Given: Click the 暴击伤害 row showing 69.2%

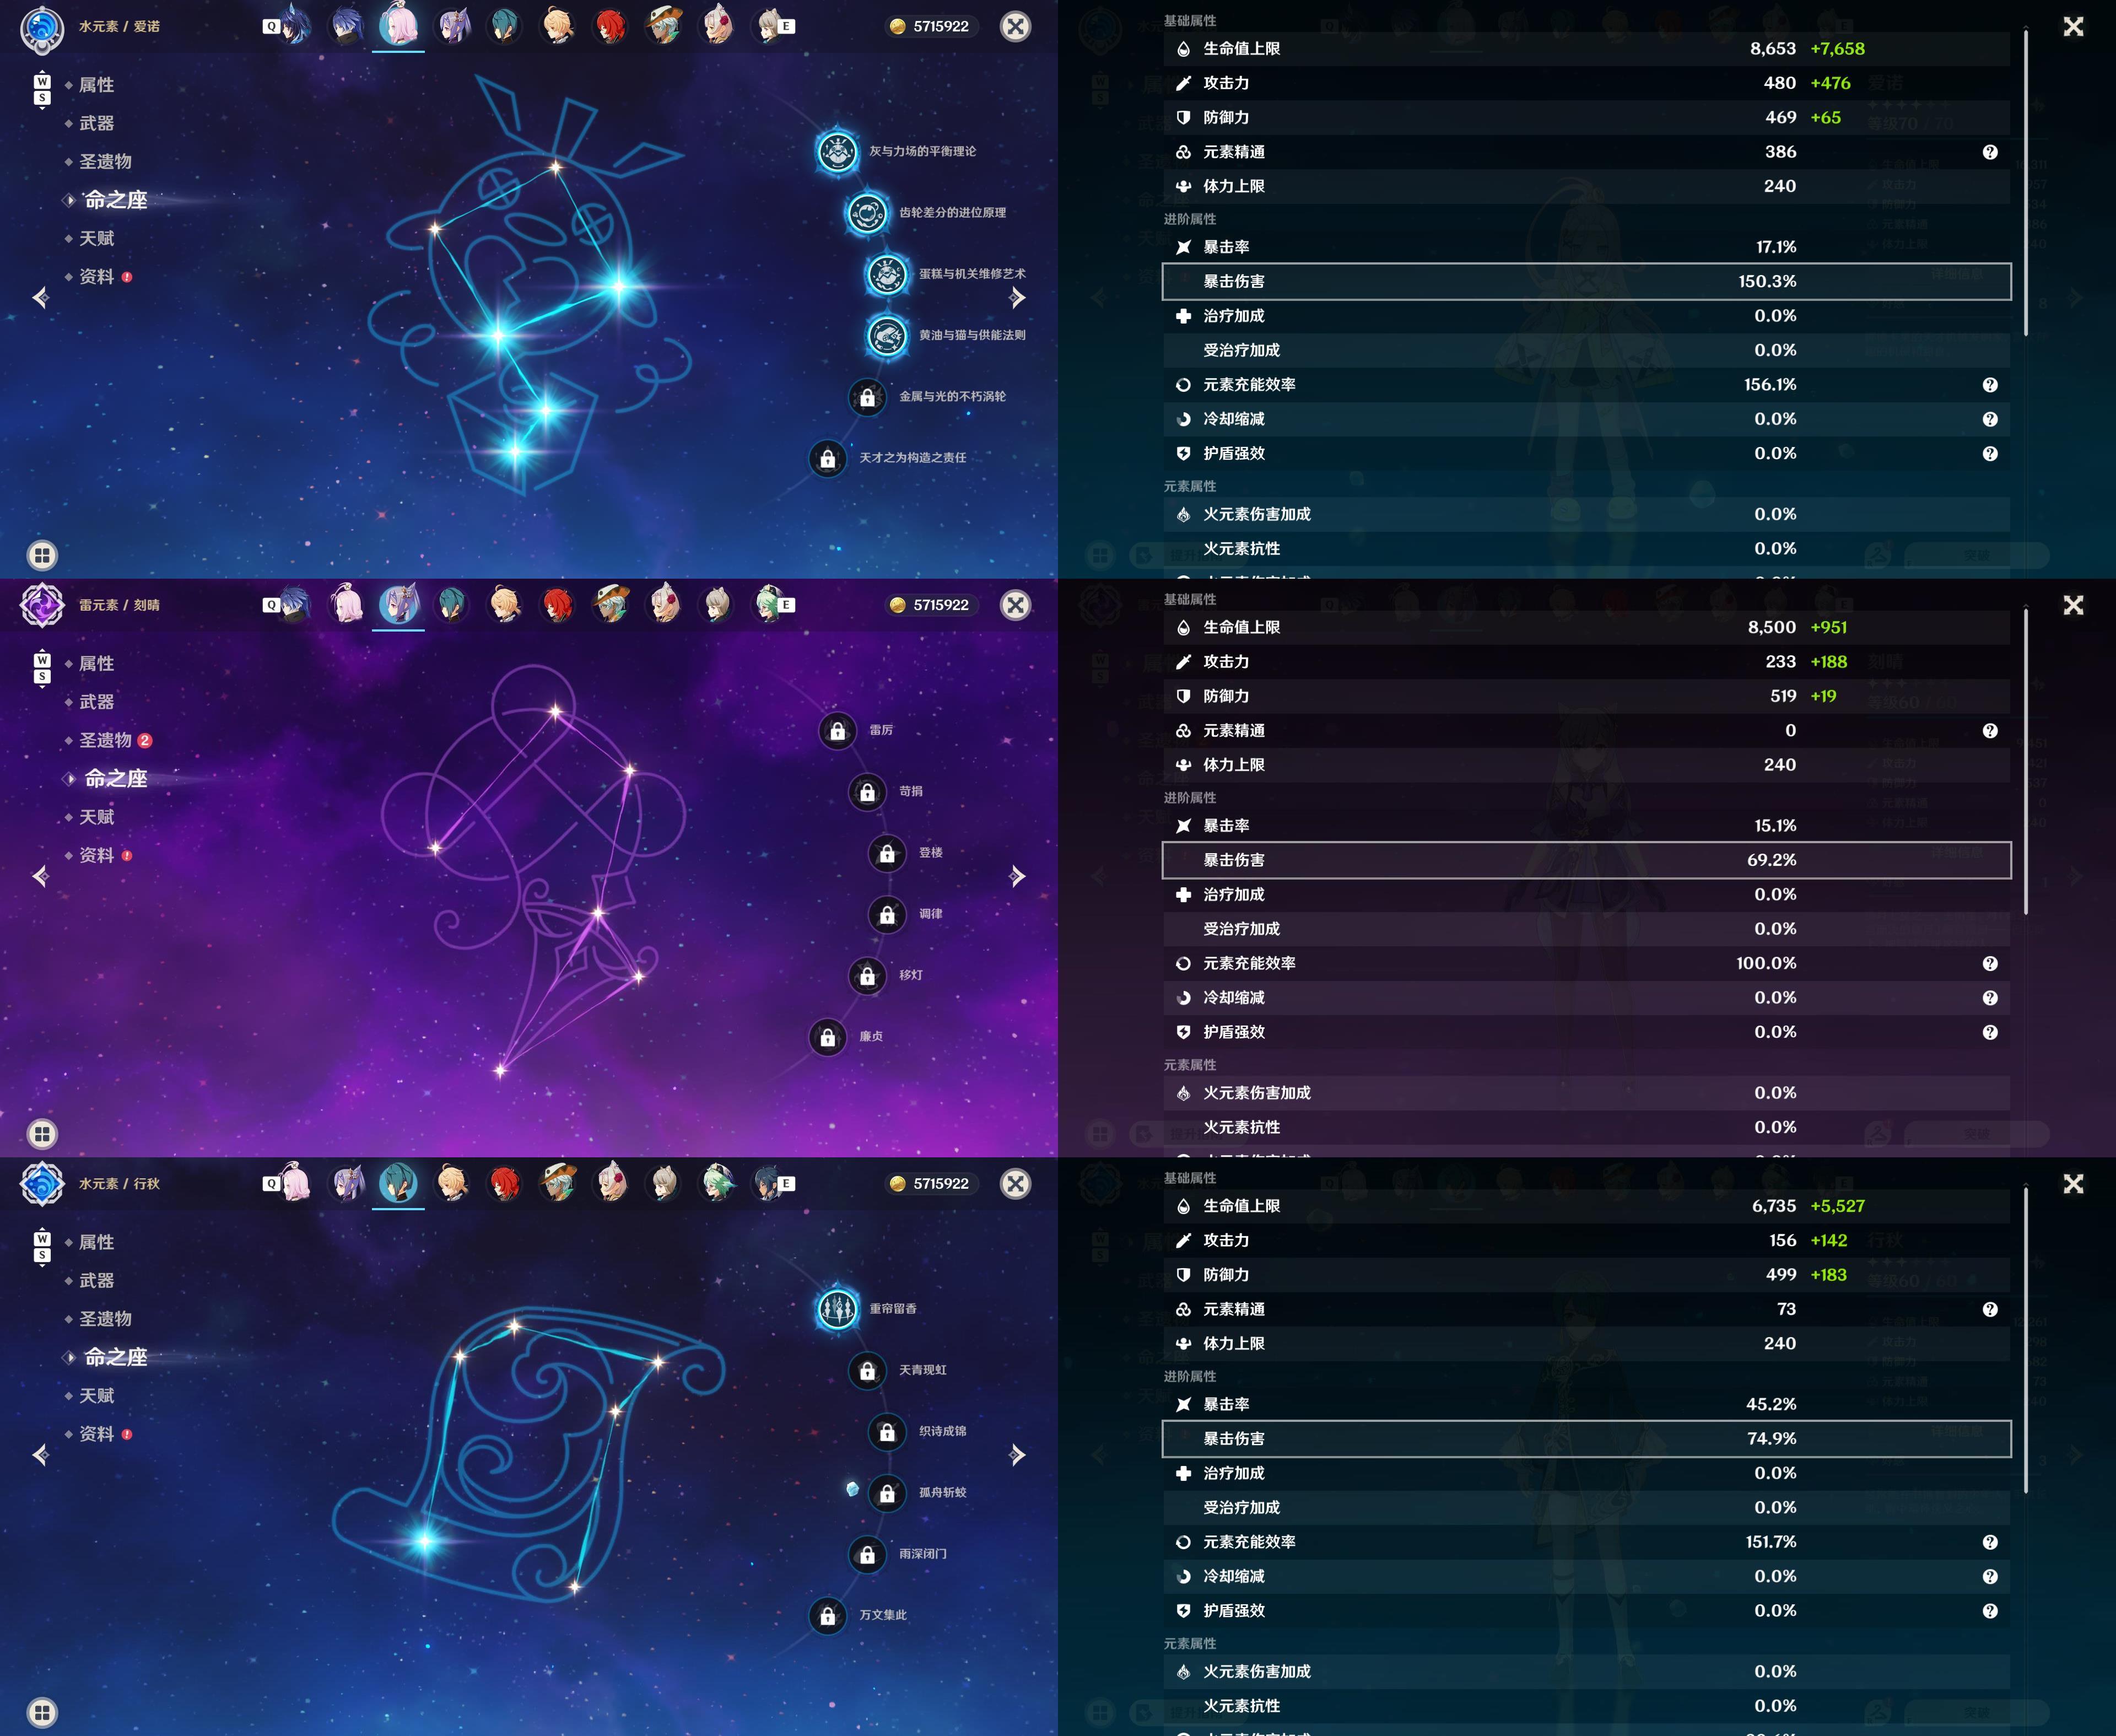Looking at the screenshot, I should (x=1586, y=860).
